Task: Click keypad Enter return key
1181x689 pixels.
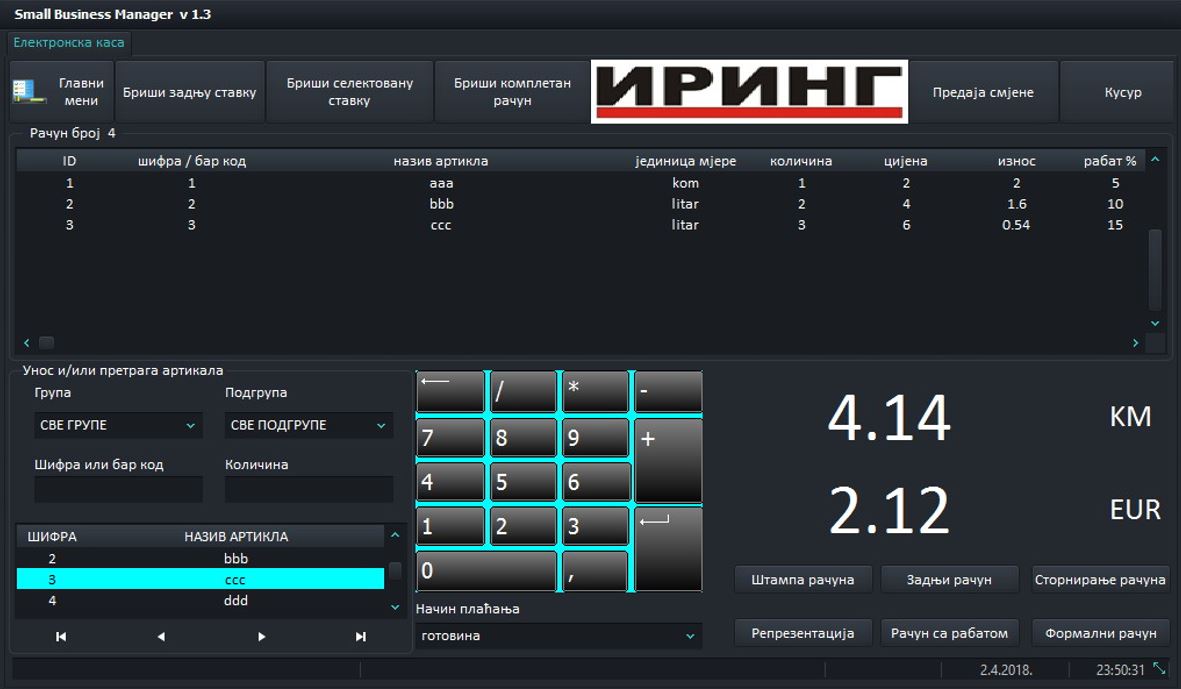Action: (x=668, y=549)
